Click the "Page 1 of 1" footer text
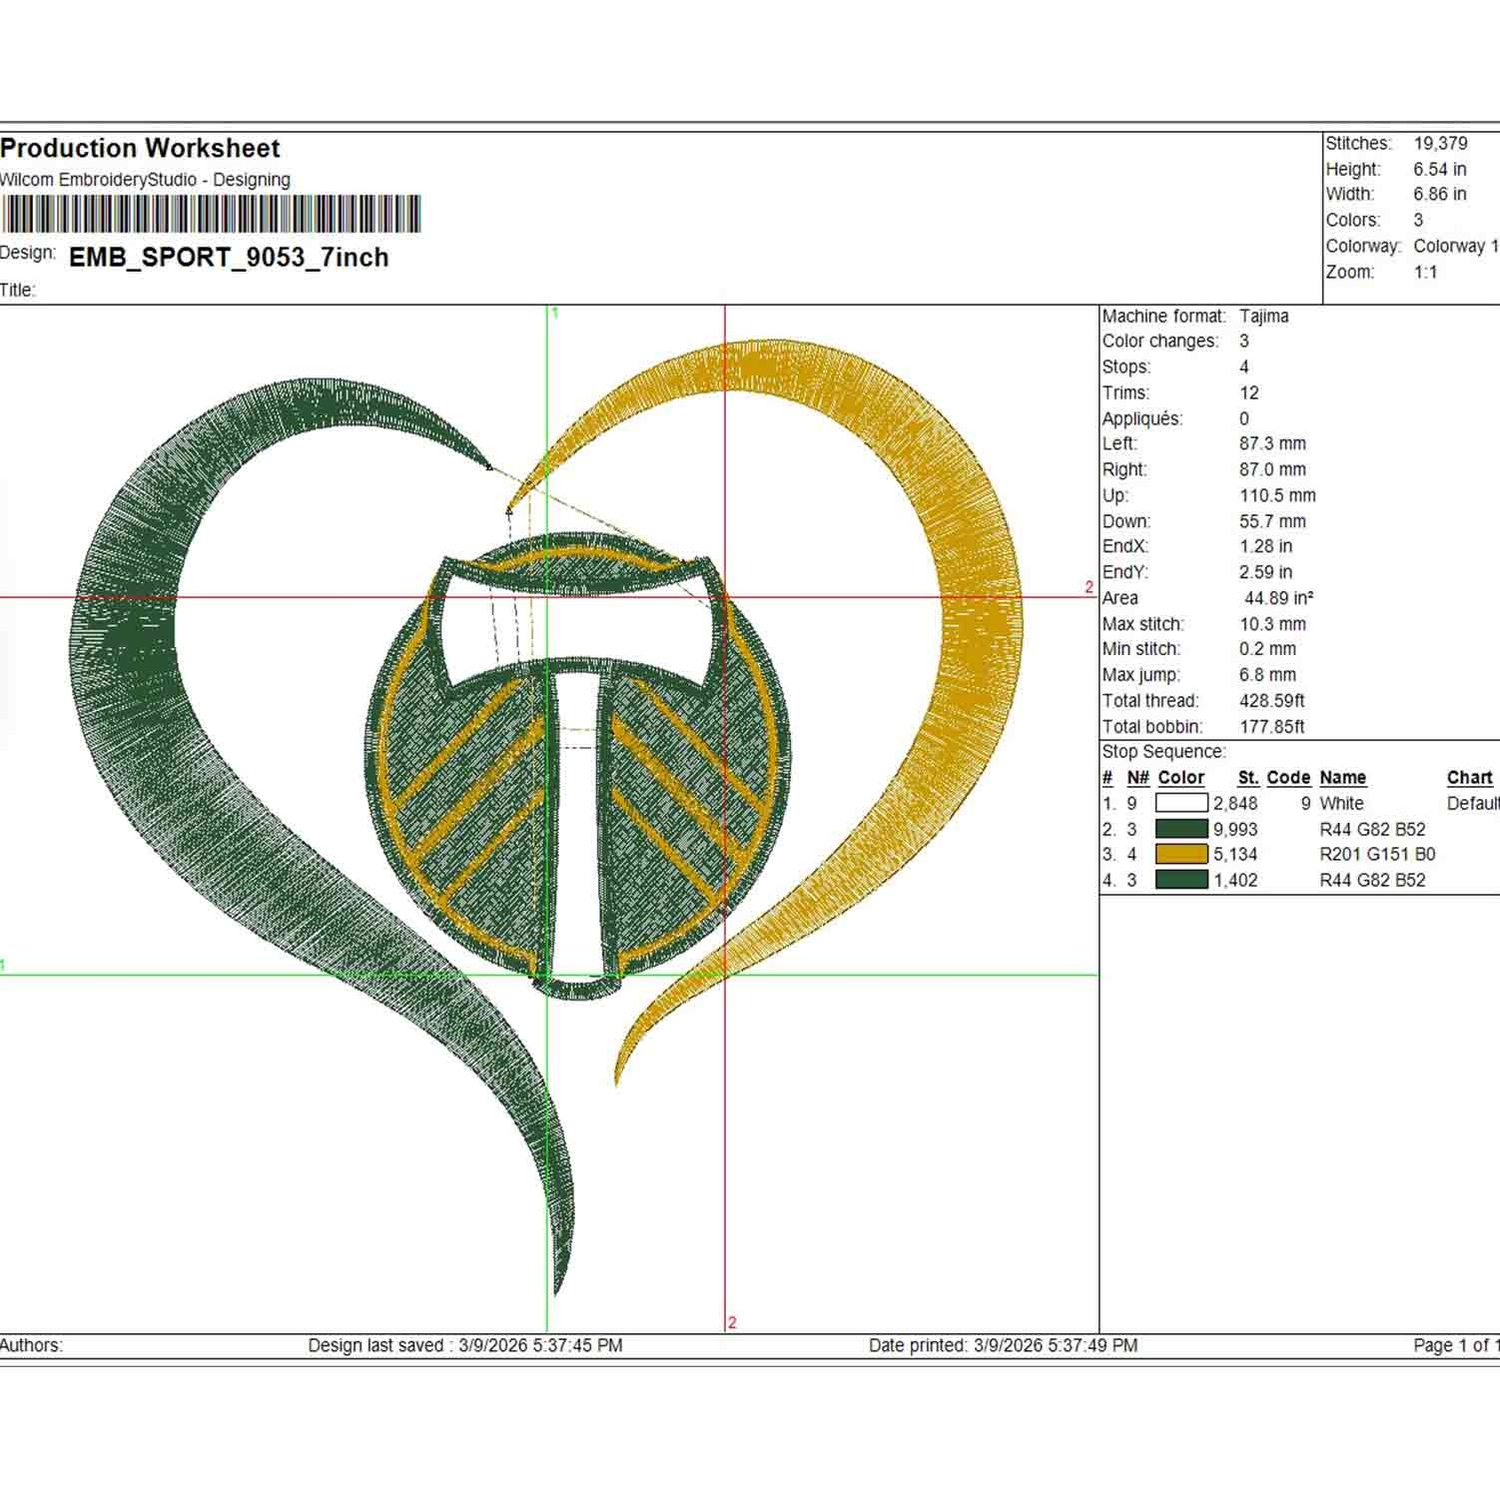This screenshot has height=1495, width=1500. [1457, 1346]
